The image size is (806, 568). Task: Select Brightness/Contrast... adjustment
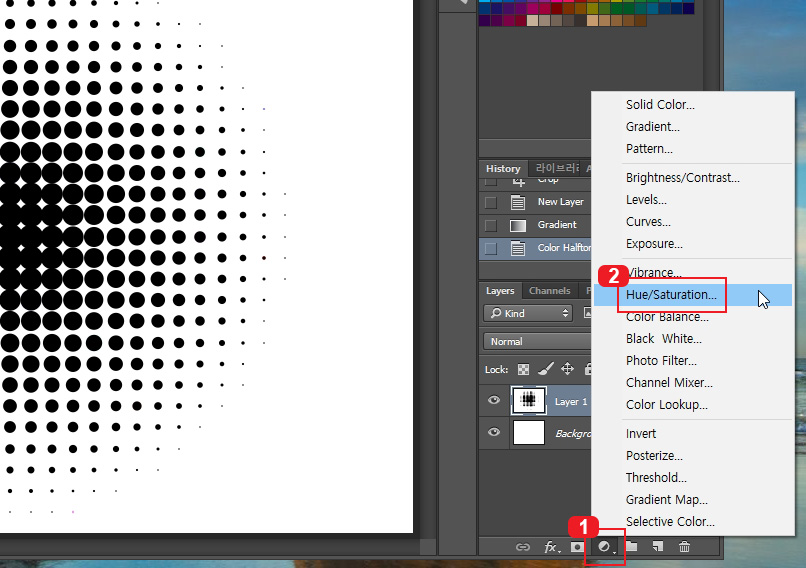pyautogui.click(x=683, y=178)
